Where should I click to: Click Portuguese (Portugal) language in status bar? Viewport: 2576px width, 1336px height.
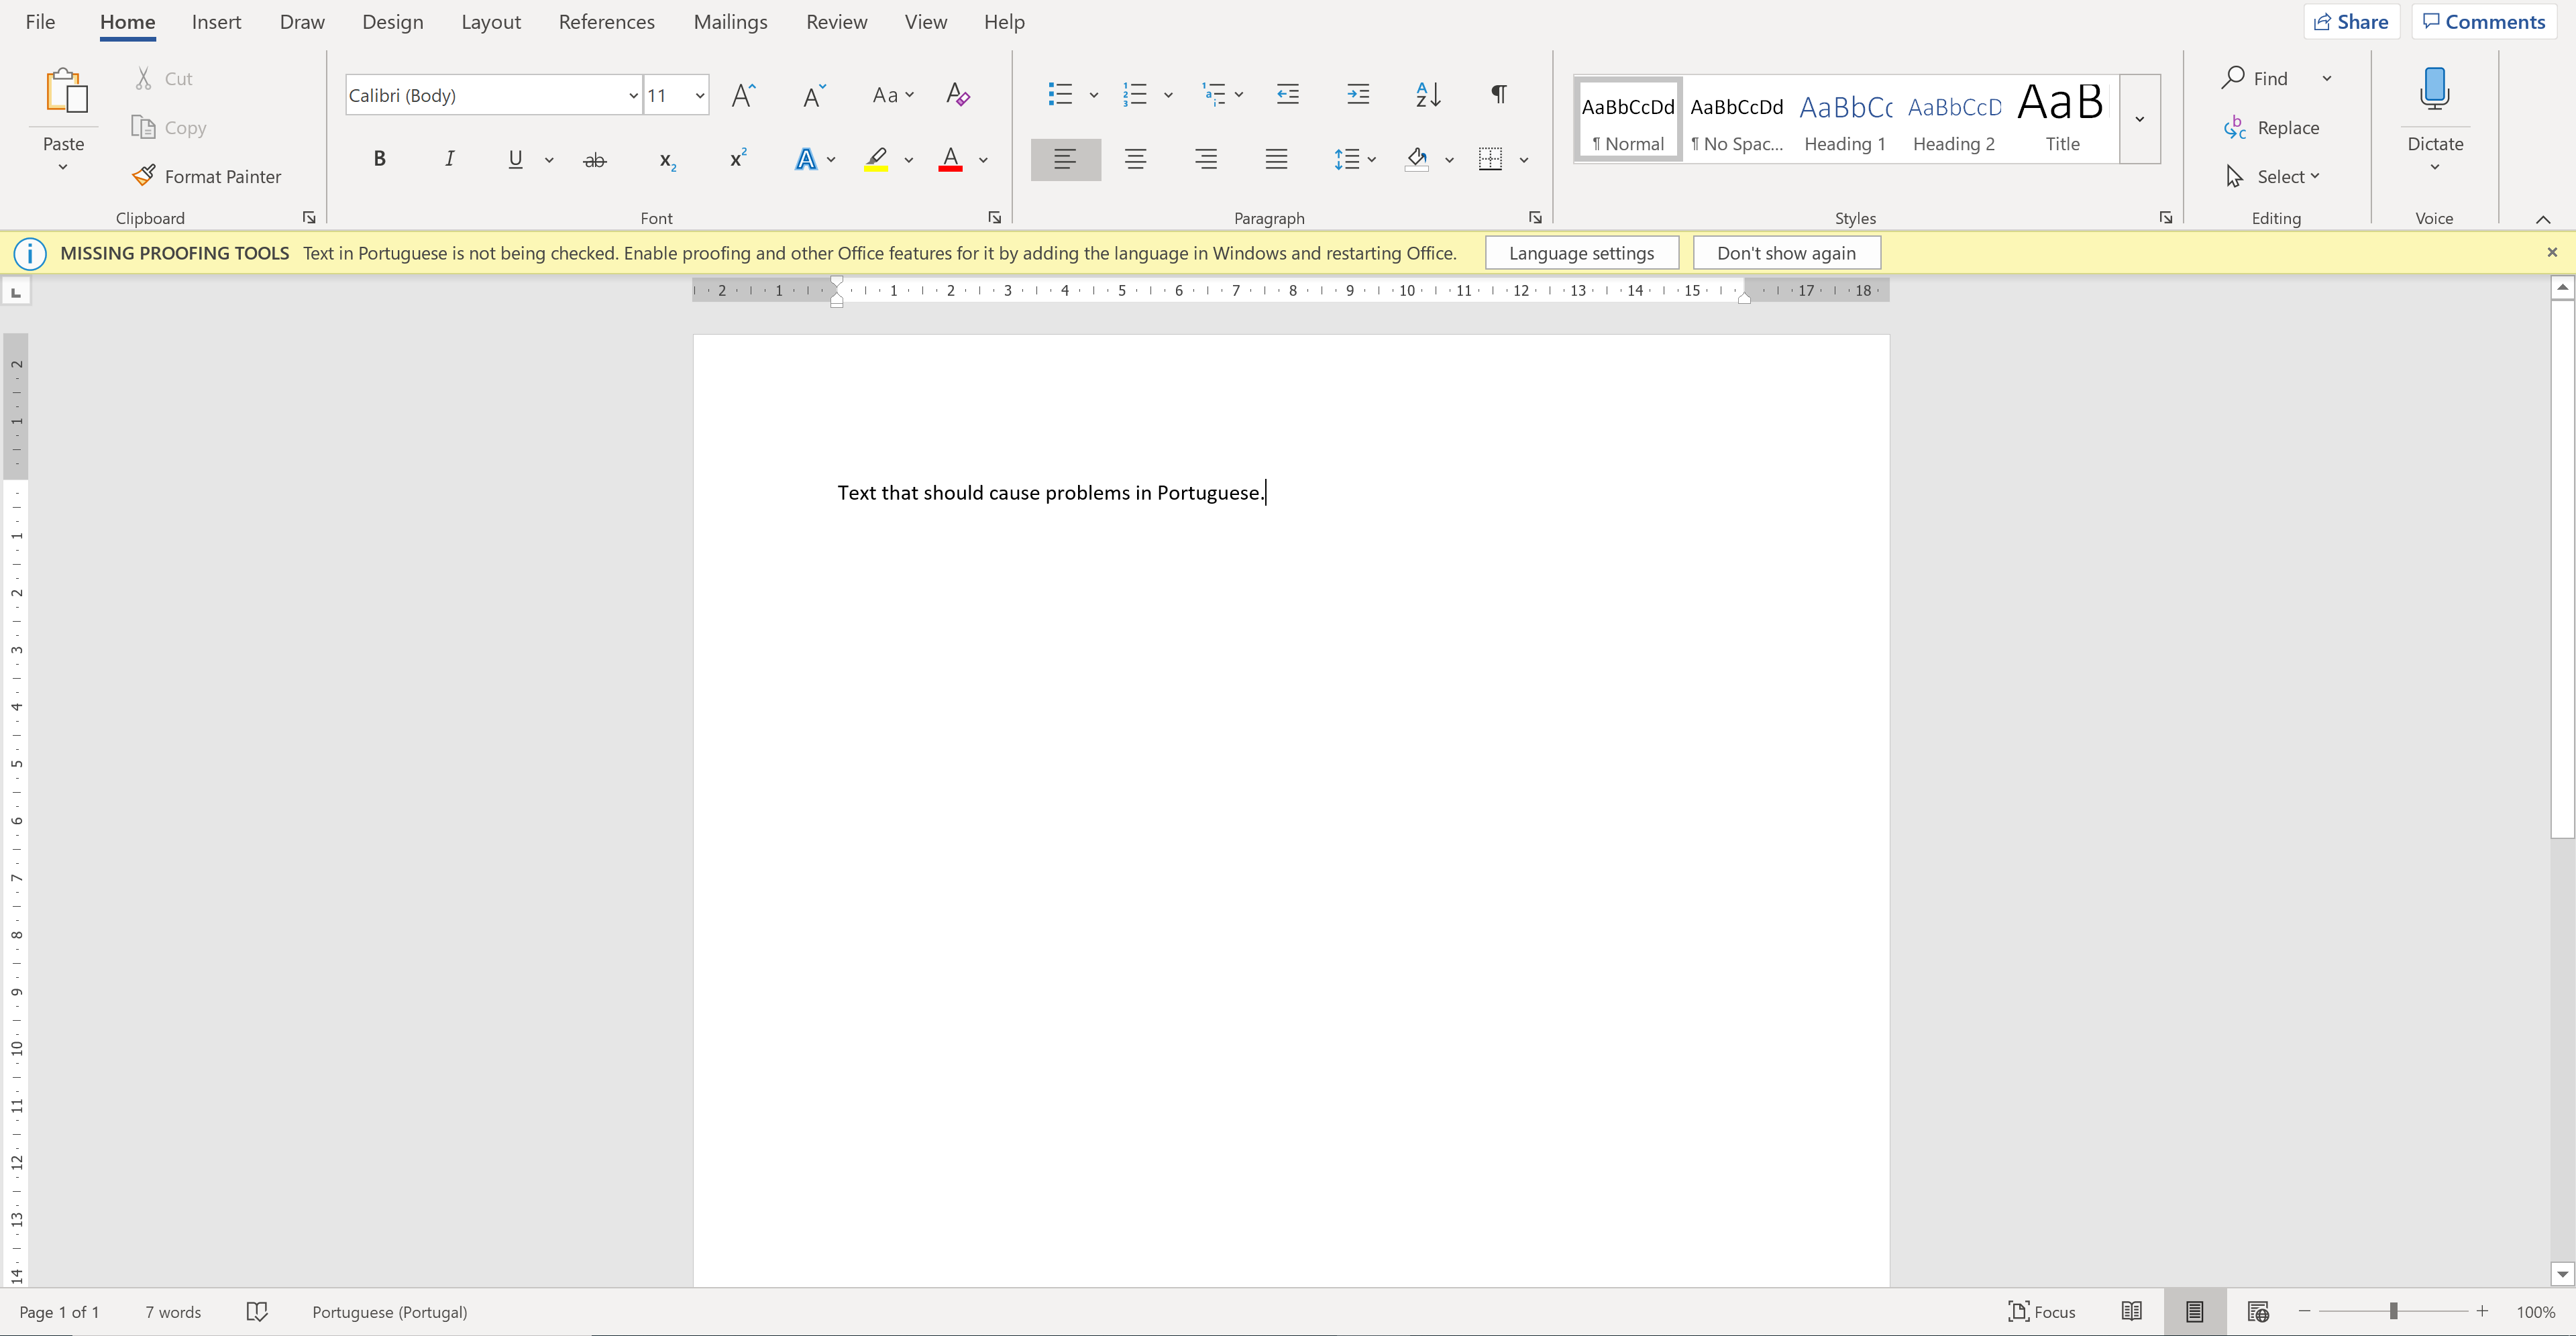pyautogui.click(x=389, y=1312)
